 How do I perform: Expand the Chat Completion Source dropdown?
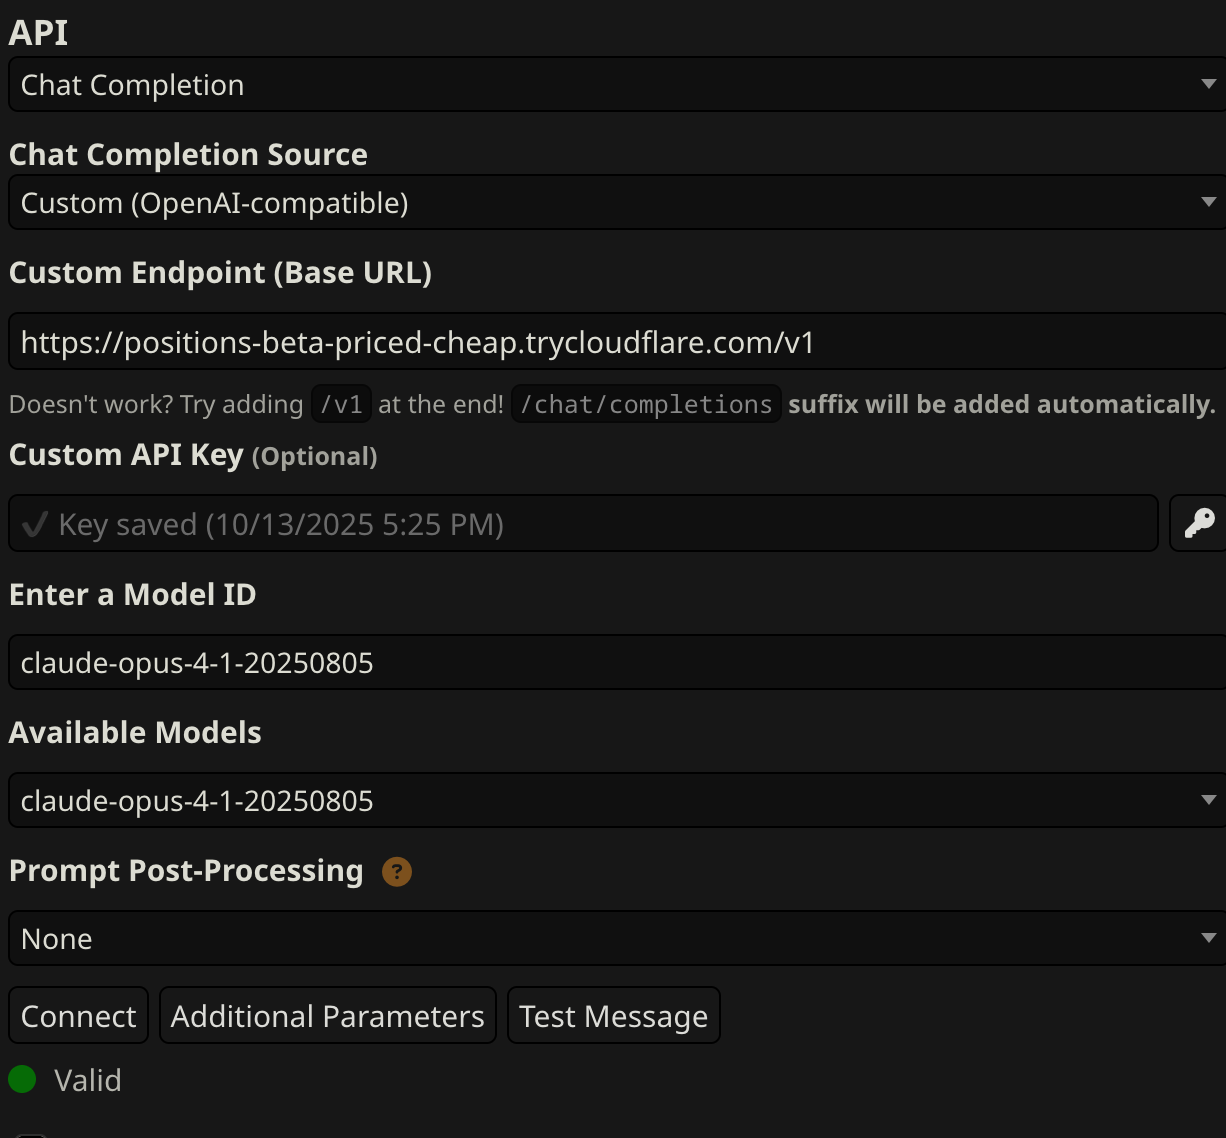613,203
